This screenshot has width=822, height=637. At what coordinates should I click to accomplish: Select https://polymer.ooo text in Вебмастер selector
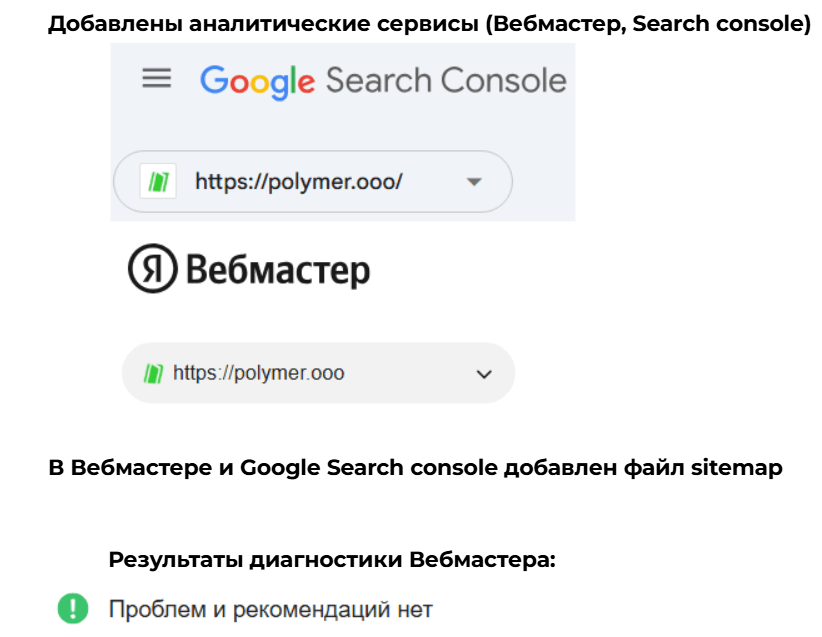pyautogui.click(x=258, y=373)
